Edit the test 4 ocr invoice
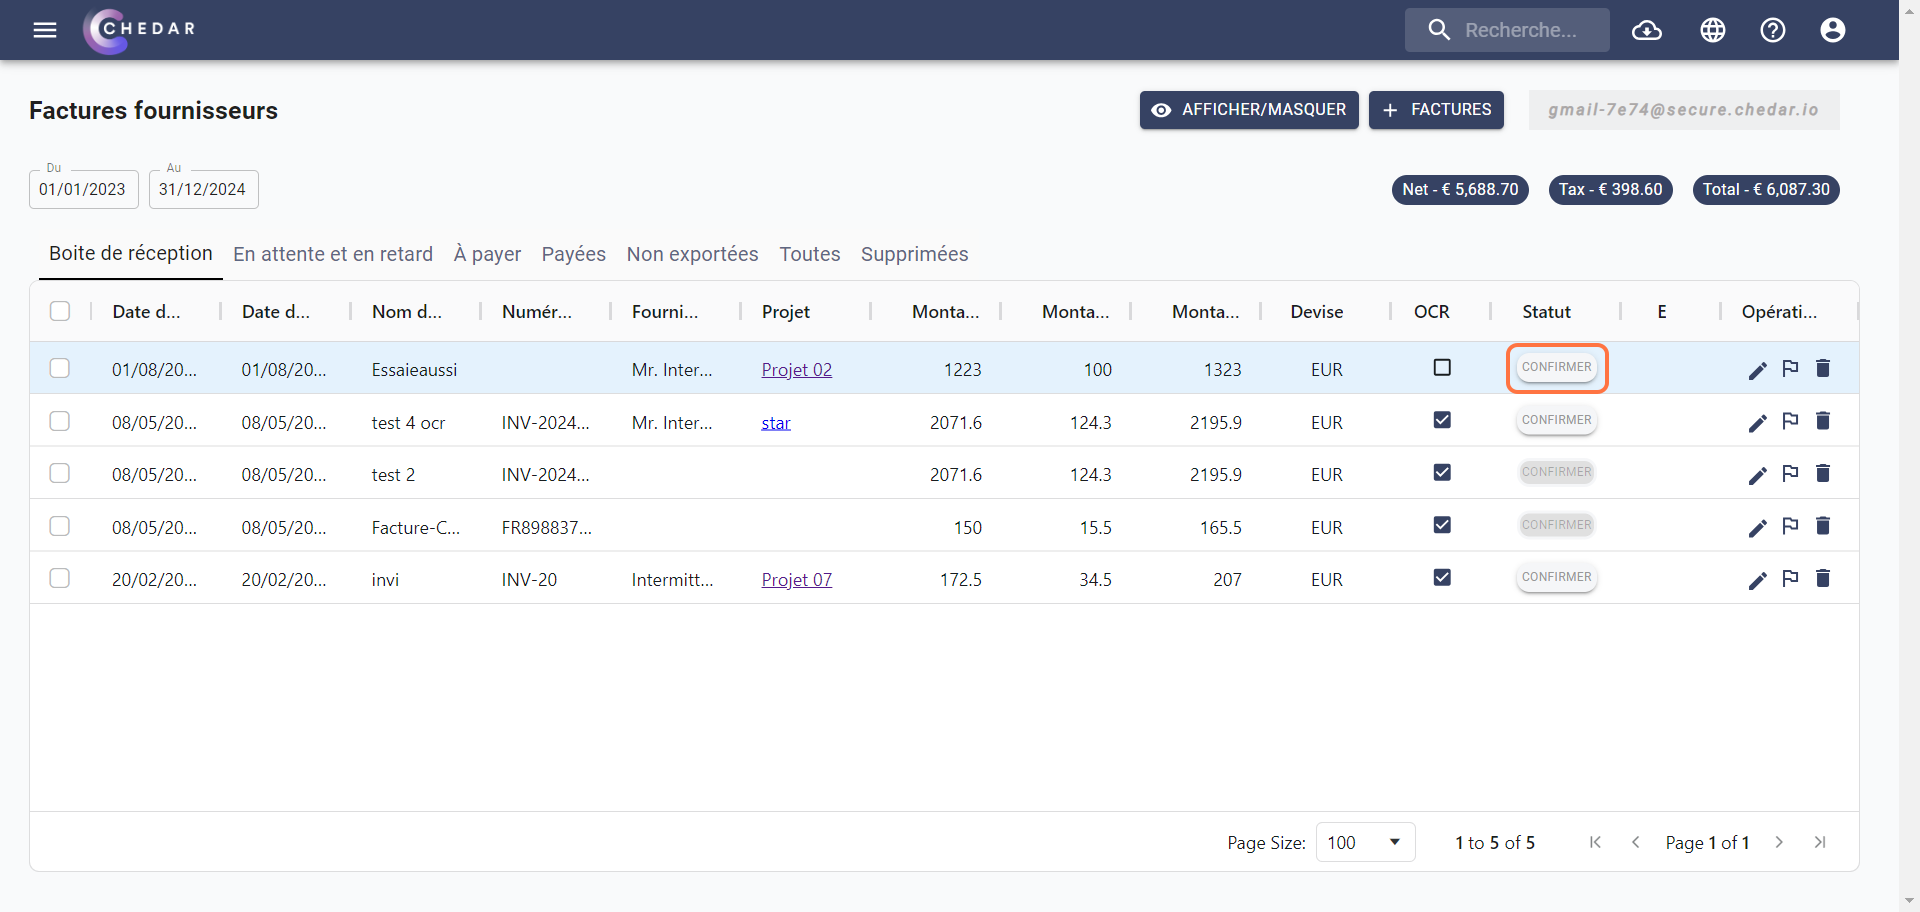 pyautogui.click(x=1757, y=423)
